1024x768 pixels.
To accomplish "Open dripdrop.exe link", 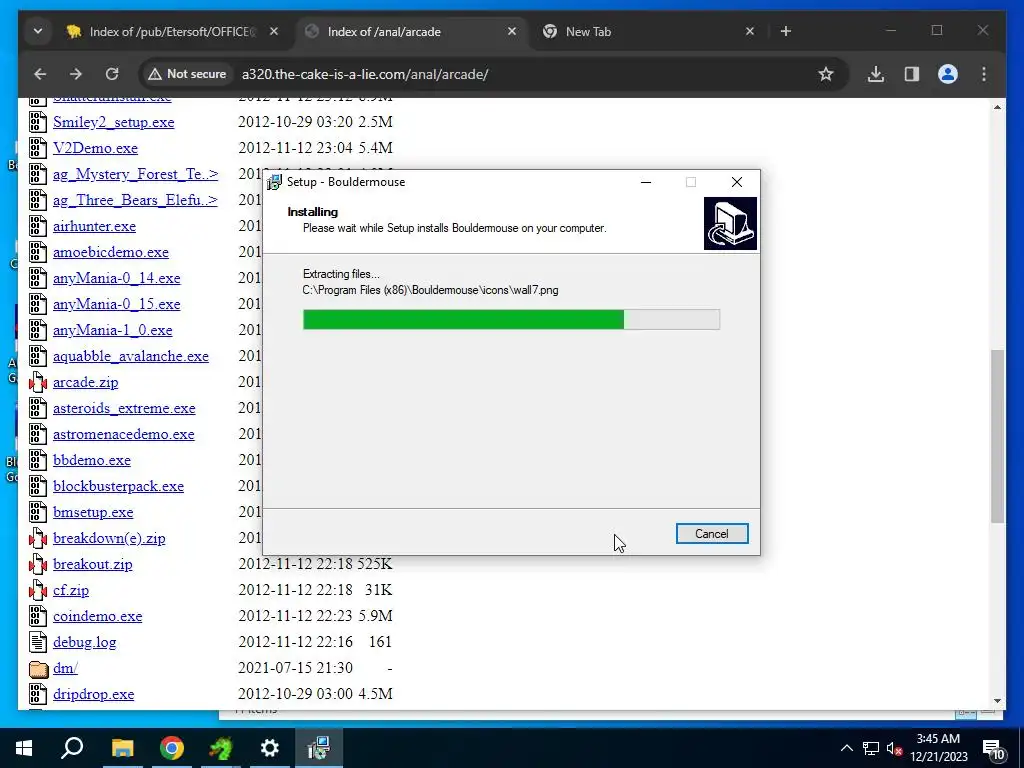I will pyautogui.click(x=93, y=694).
